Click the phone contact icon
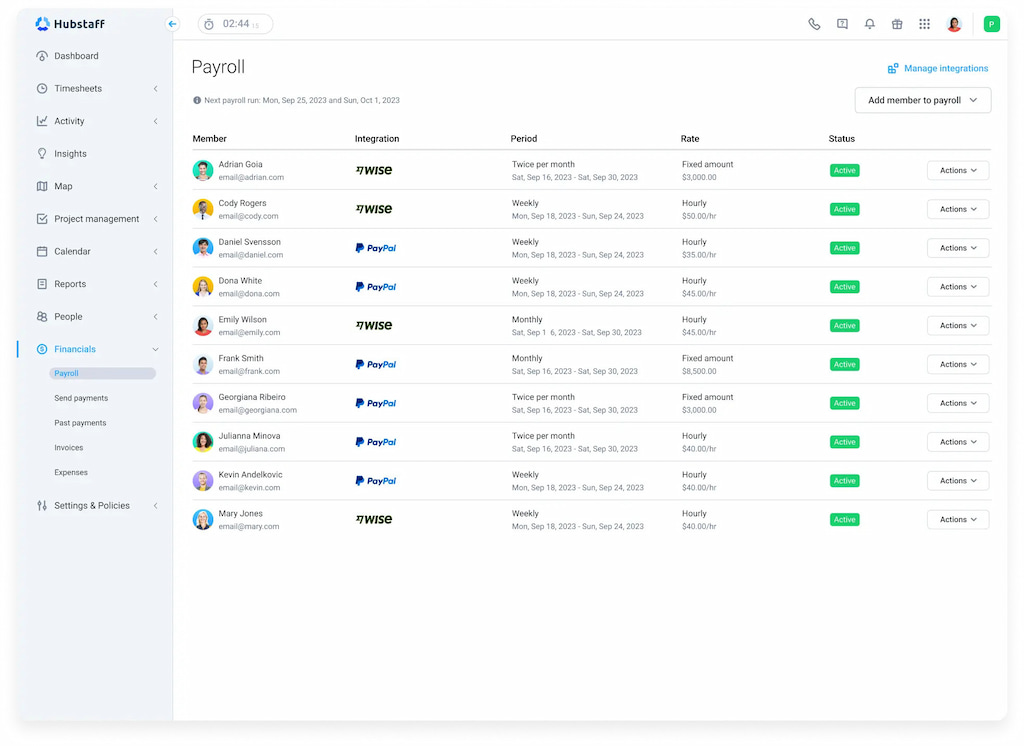Image resolution: width=1024 pixels, height=746 pixels. (x=814, y=23)
